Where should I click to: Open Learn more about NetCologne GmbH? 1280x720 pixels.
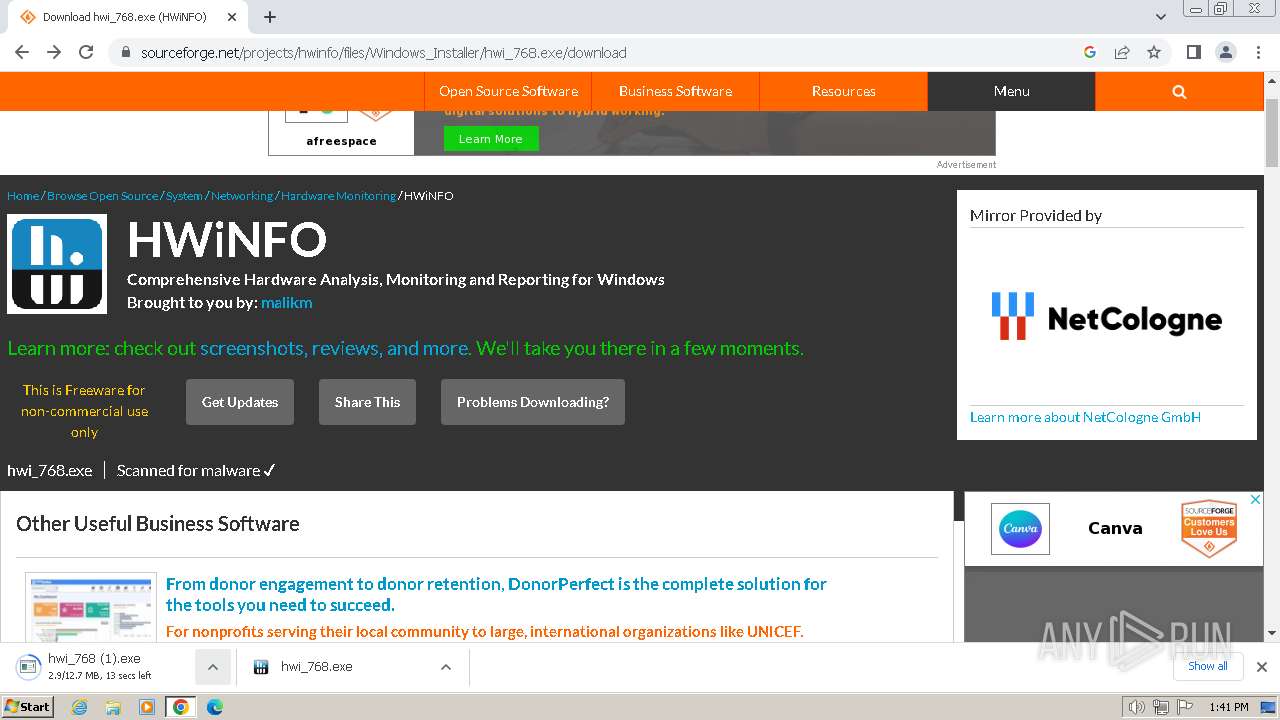pyautogui.click(x=1085, y=417)
